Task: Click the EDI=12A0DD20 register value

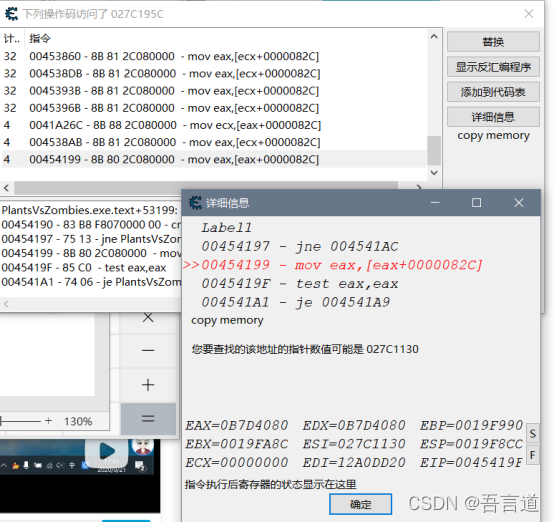Action: coord(354,463)
